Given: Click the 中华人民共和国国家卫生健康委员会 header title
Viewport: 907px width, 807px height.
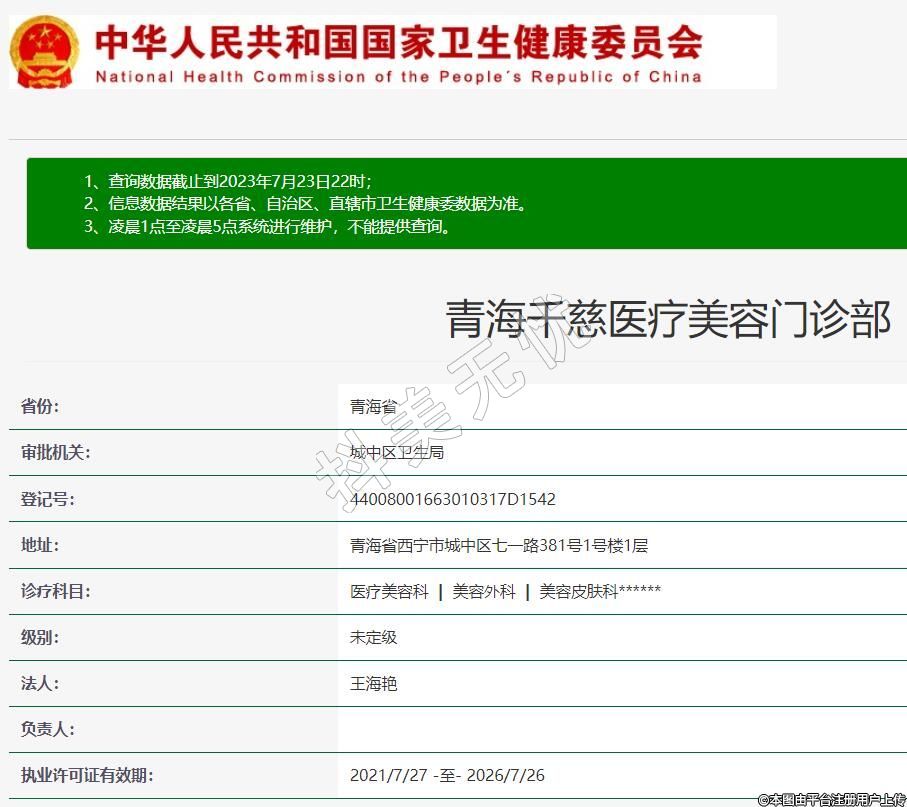Looking at the screenshot, I should pos(398,40).
